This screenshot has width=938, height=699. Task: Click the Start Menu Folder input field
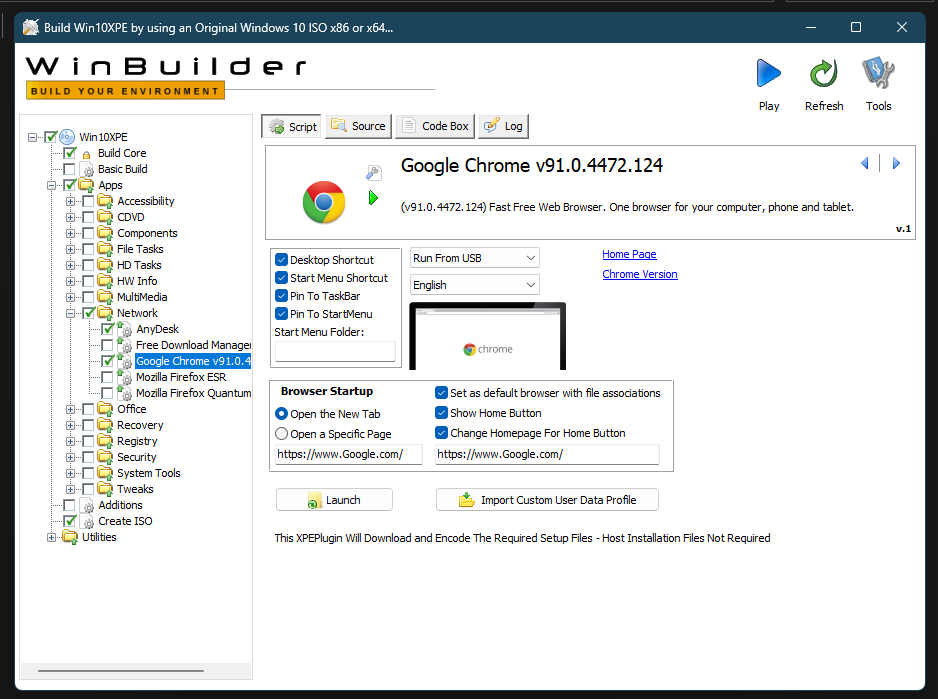coord(335,351)
